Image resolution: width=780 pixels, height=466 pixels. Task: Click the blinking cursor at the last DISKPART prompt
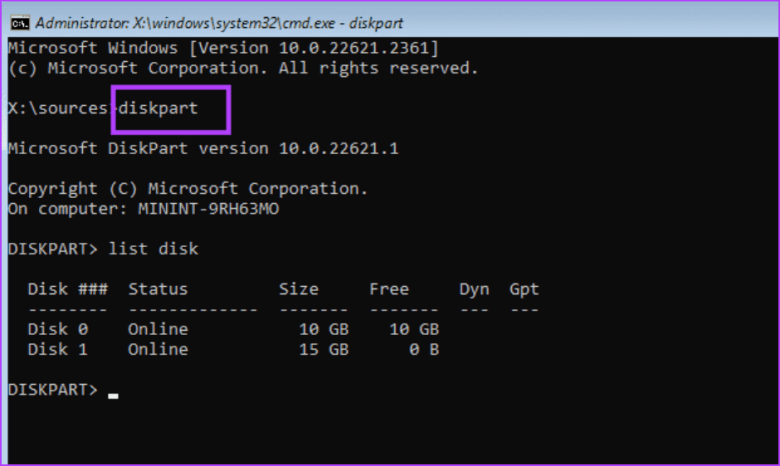(113, 396)
